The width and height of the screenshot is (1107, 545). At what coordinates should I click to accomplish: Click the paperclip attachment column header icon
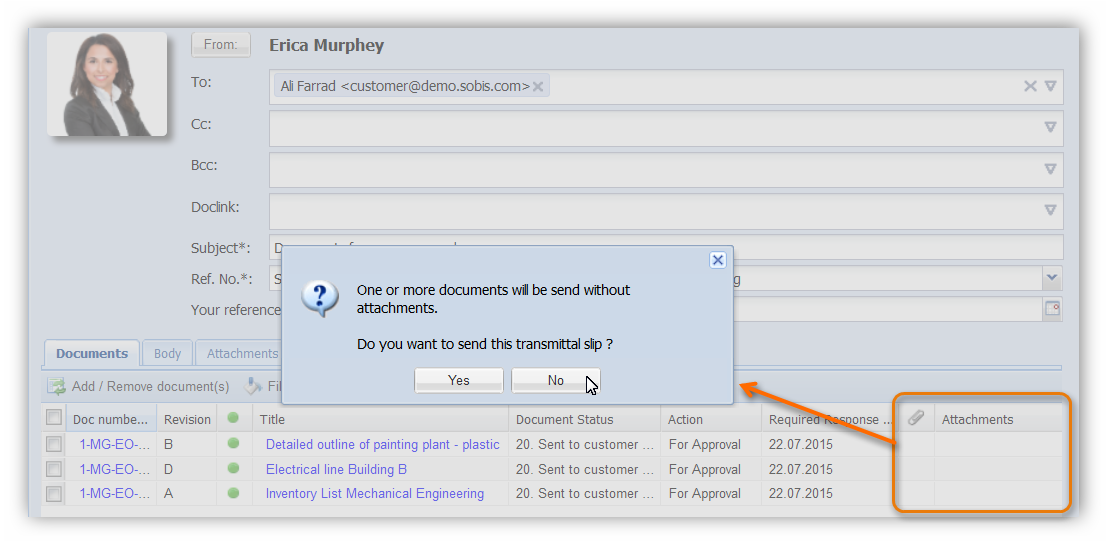point(915,419)
